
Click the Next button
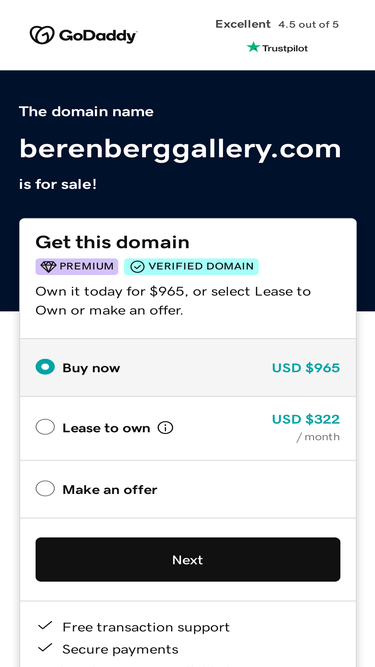pos(188,559)
